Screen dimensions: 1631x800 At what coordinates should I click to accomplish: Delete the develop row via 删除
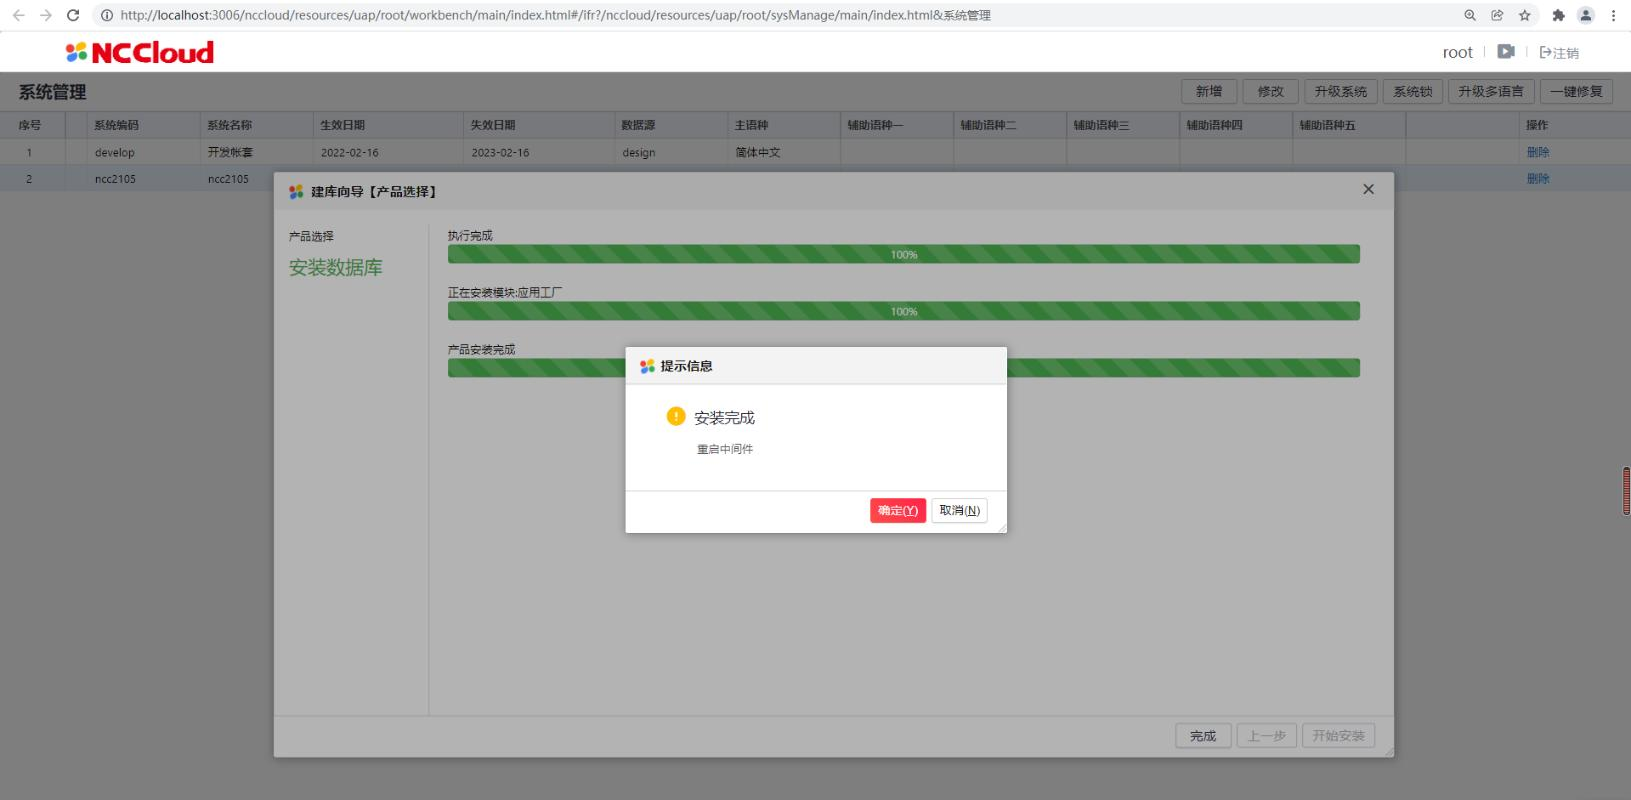coord(1538,152)
